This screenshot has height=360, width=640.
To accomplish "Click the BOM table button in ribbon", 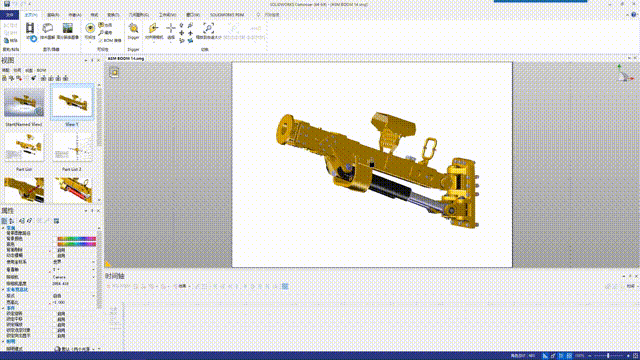I will [x=110, y=40].
